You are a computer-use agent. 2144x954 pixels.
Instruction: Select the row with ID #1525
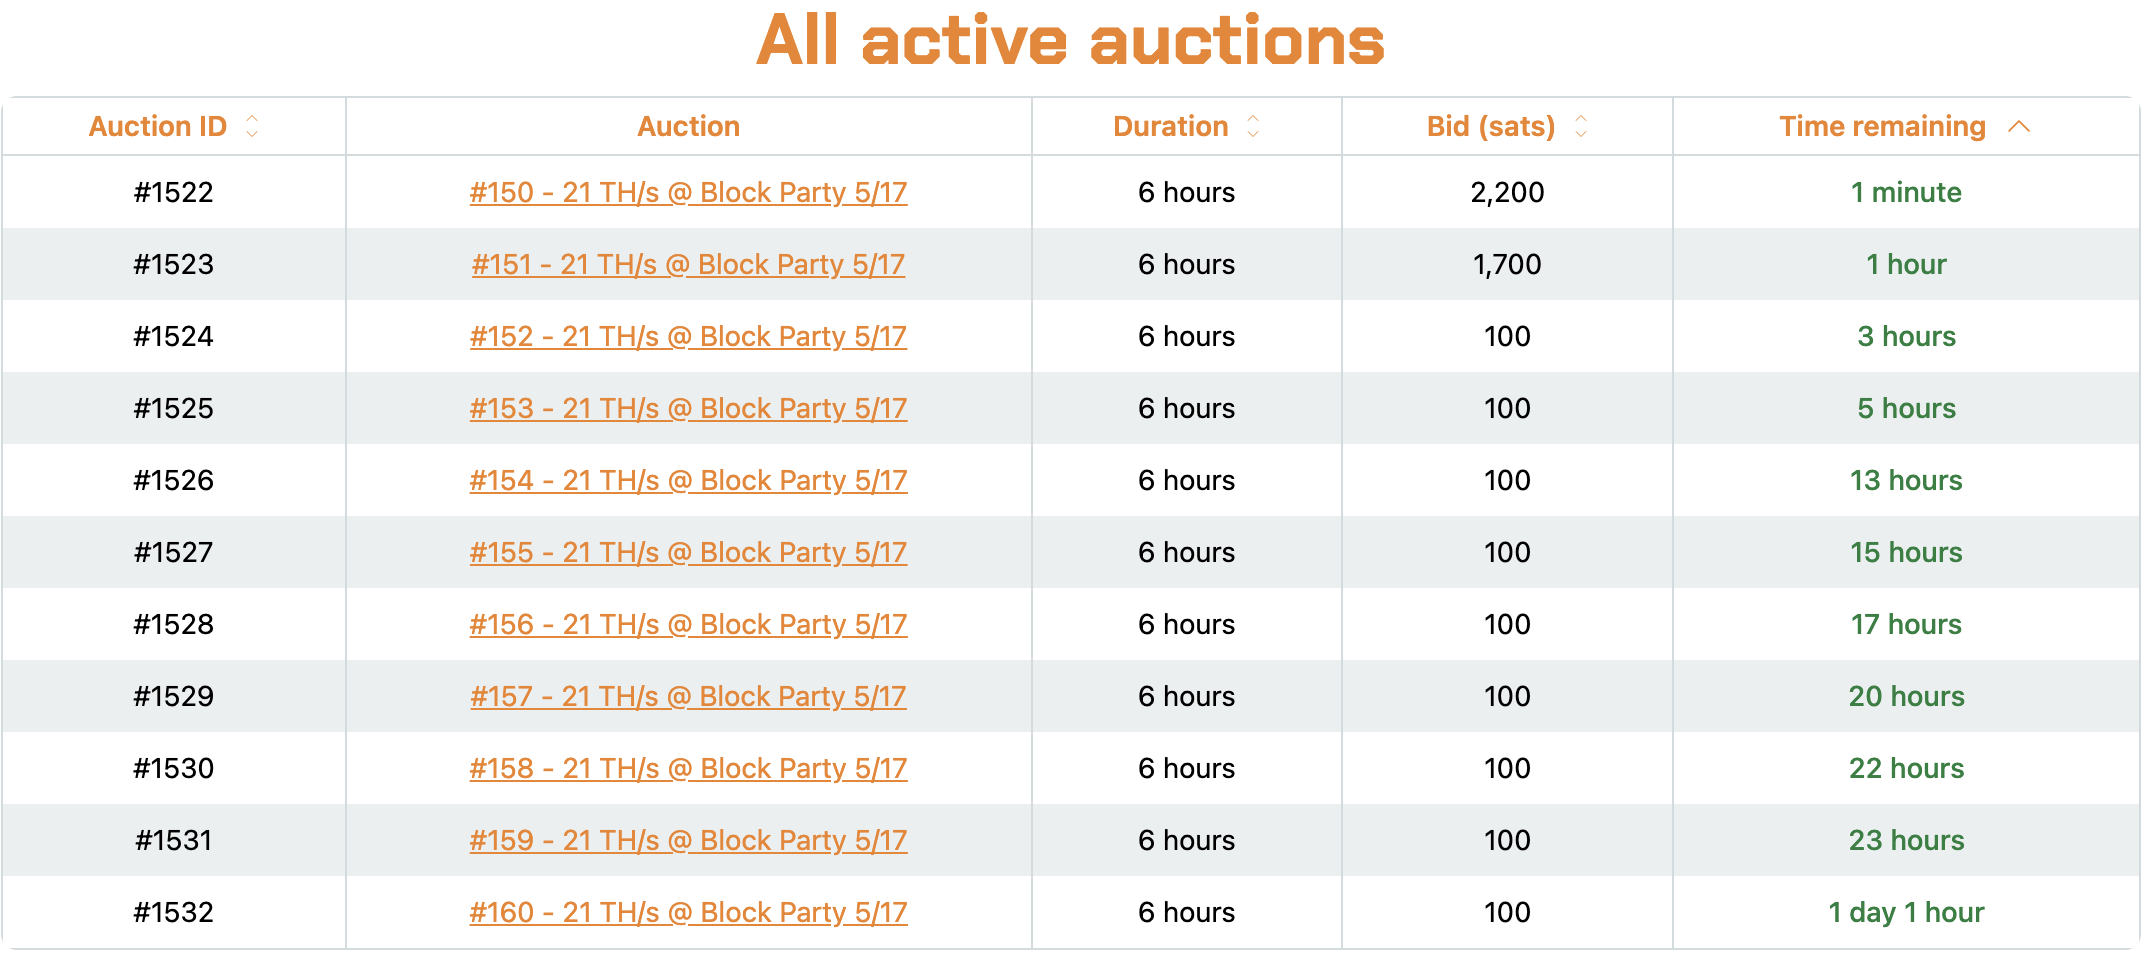[1071, 408]
